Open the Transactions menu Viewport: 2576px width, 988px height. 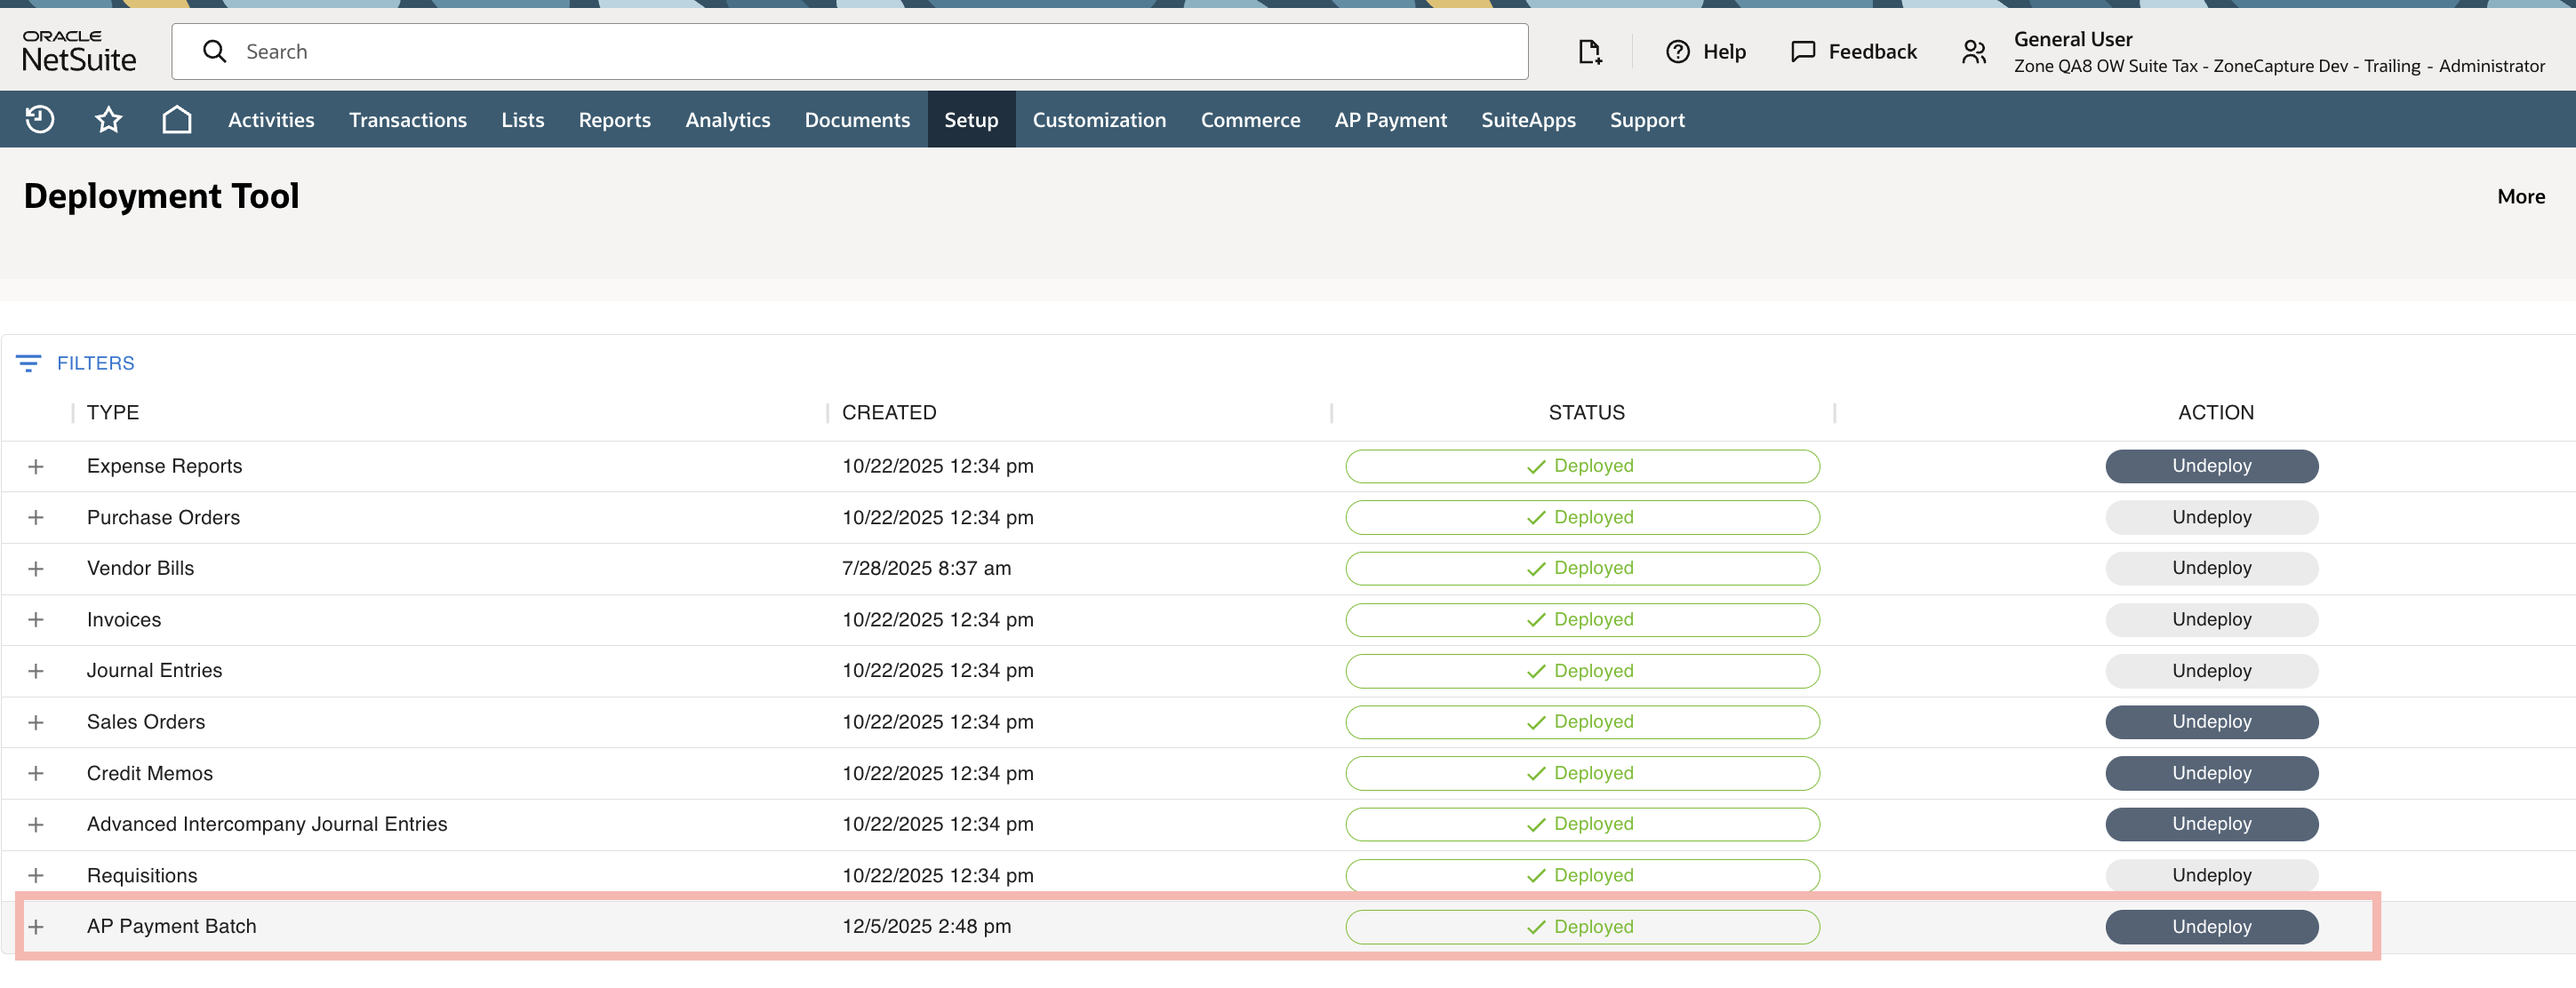coord(408,120)
